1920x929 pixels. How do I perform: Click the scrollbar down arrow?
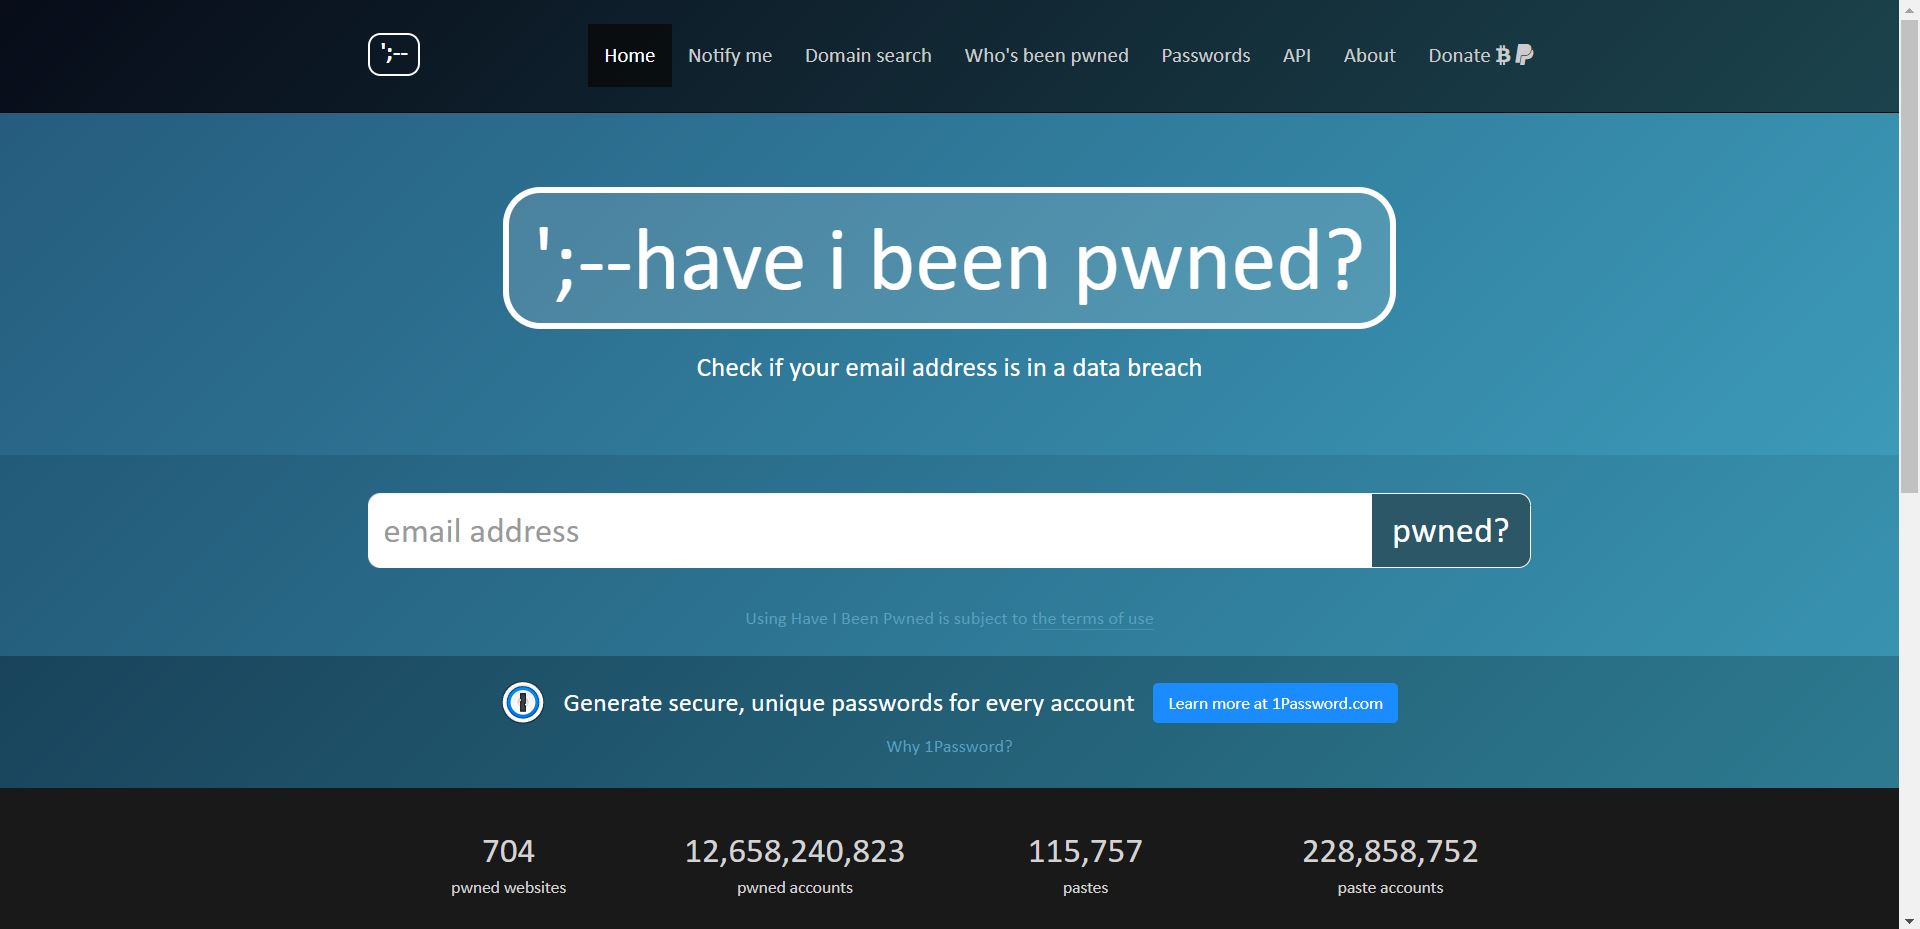click(x=1909, y=921)
